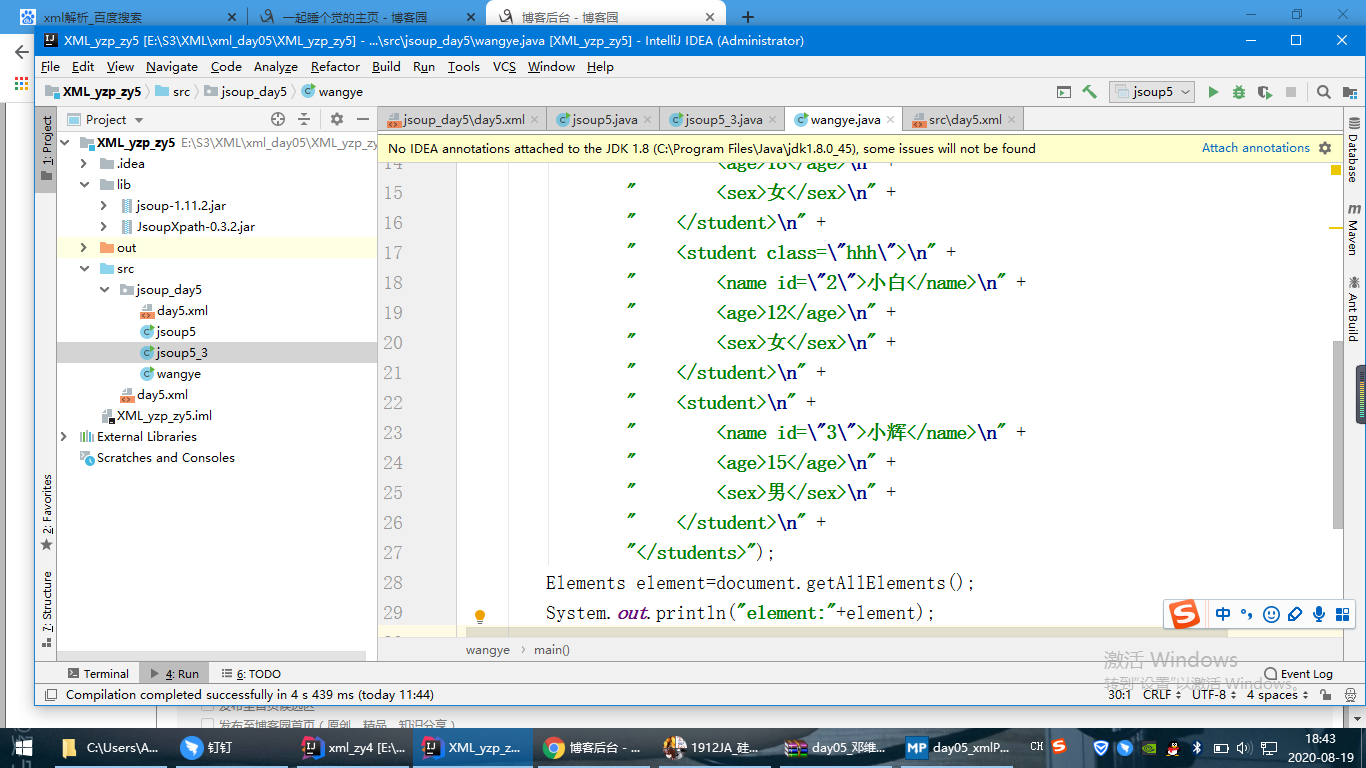The image size is (1366, 768).
Task: Click the Attach annotations link
Action: 1255,148
